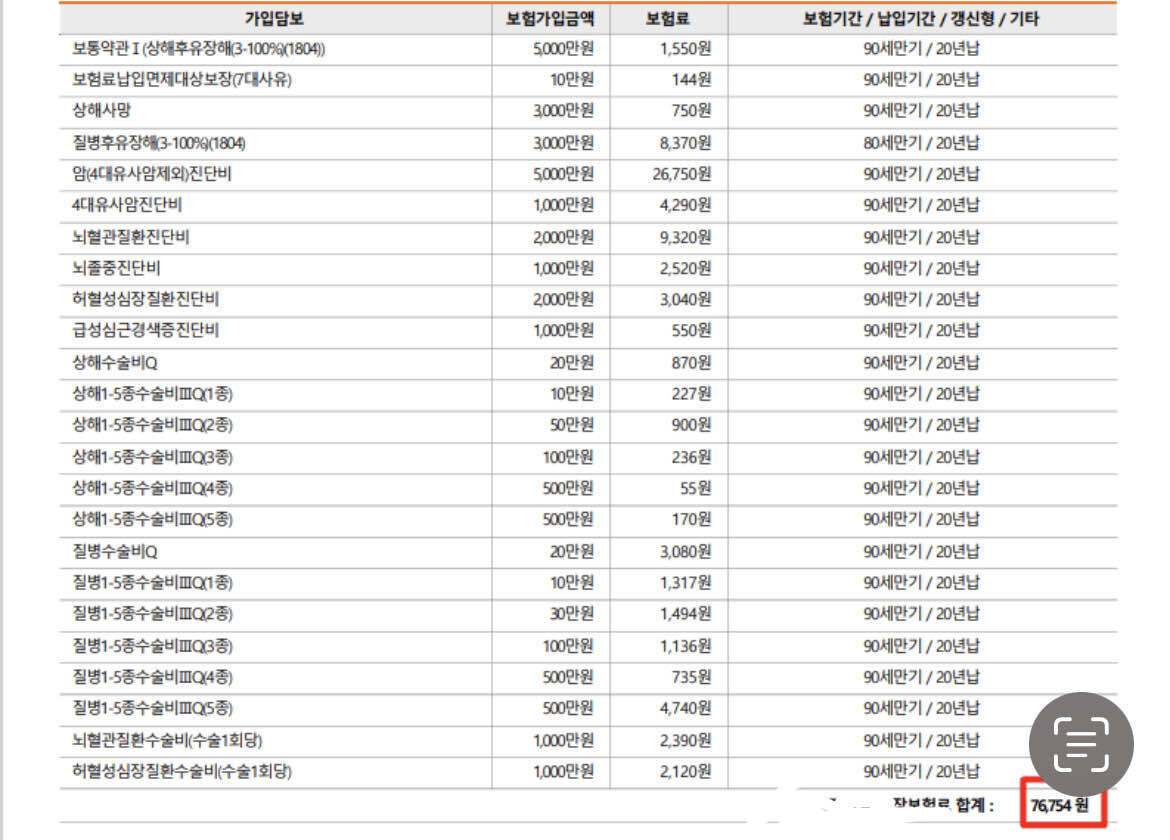1170x840 pixels.
Task: Select the 가입담보 column header
Action: coord(275,19)
